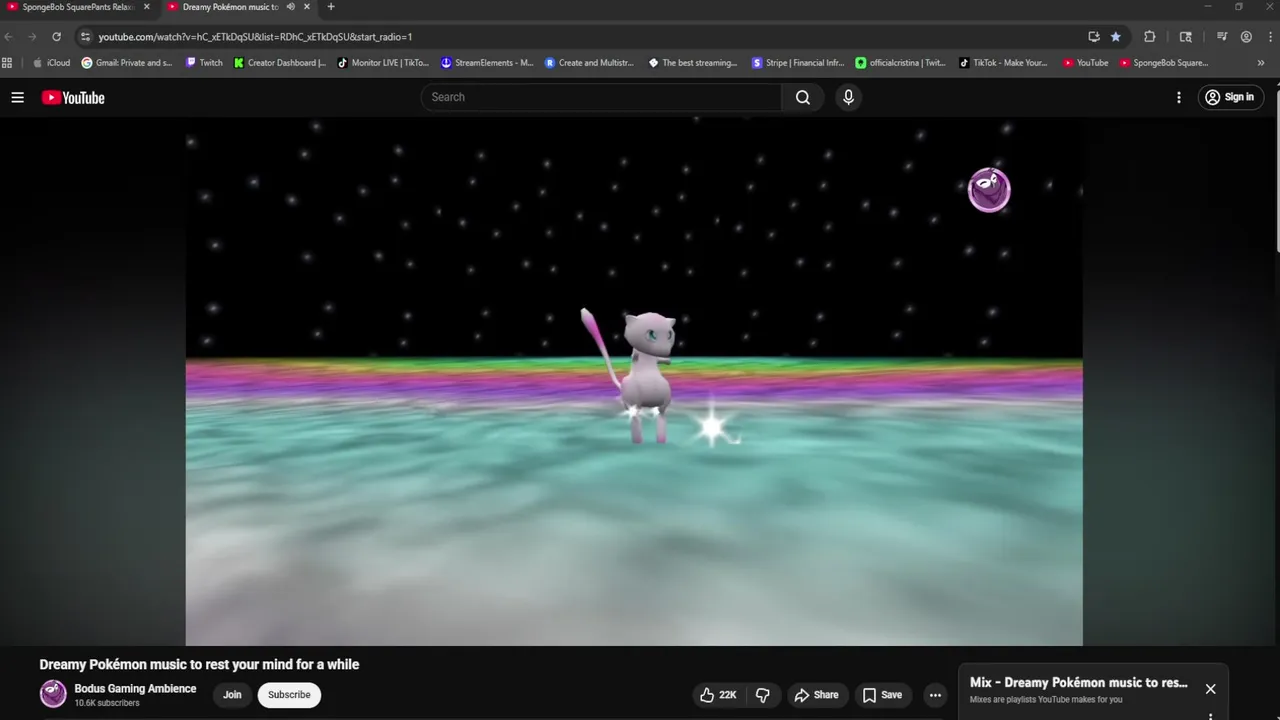View site information icon in address bar
The width and height of the screenshot is (1280, 720).
pyautogui.click(x=86, y=37)
